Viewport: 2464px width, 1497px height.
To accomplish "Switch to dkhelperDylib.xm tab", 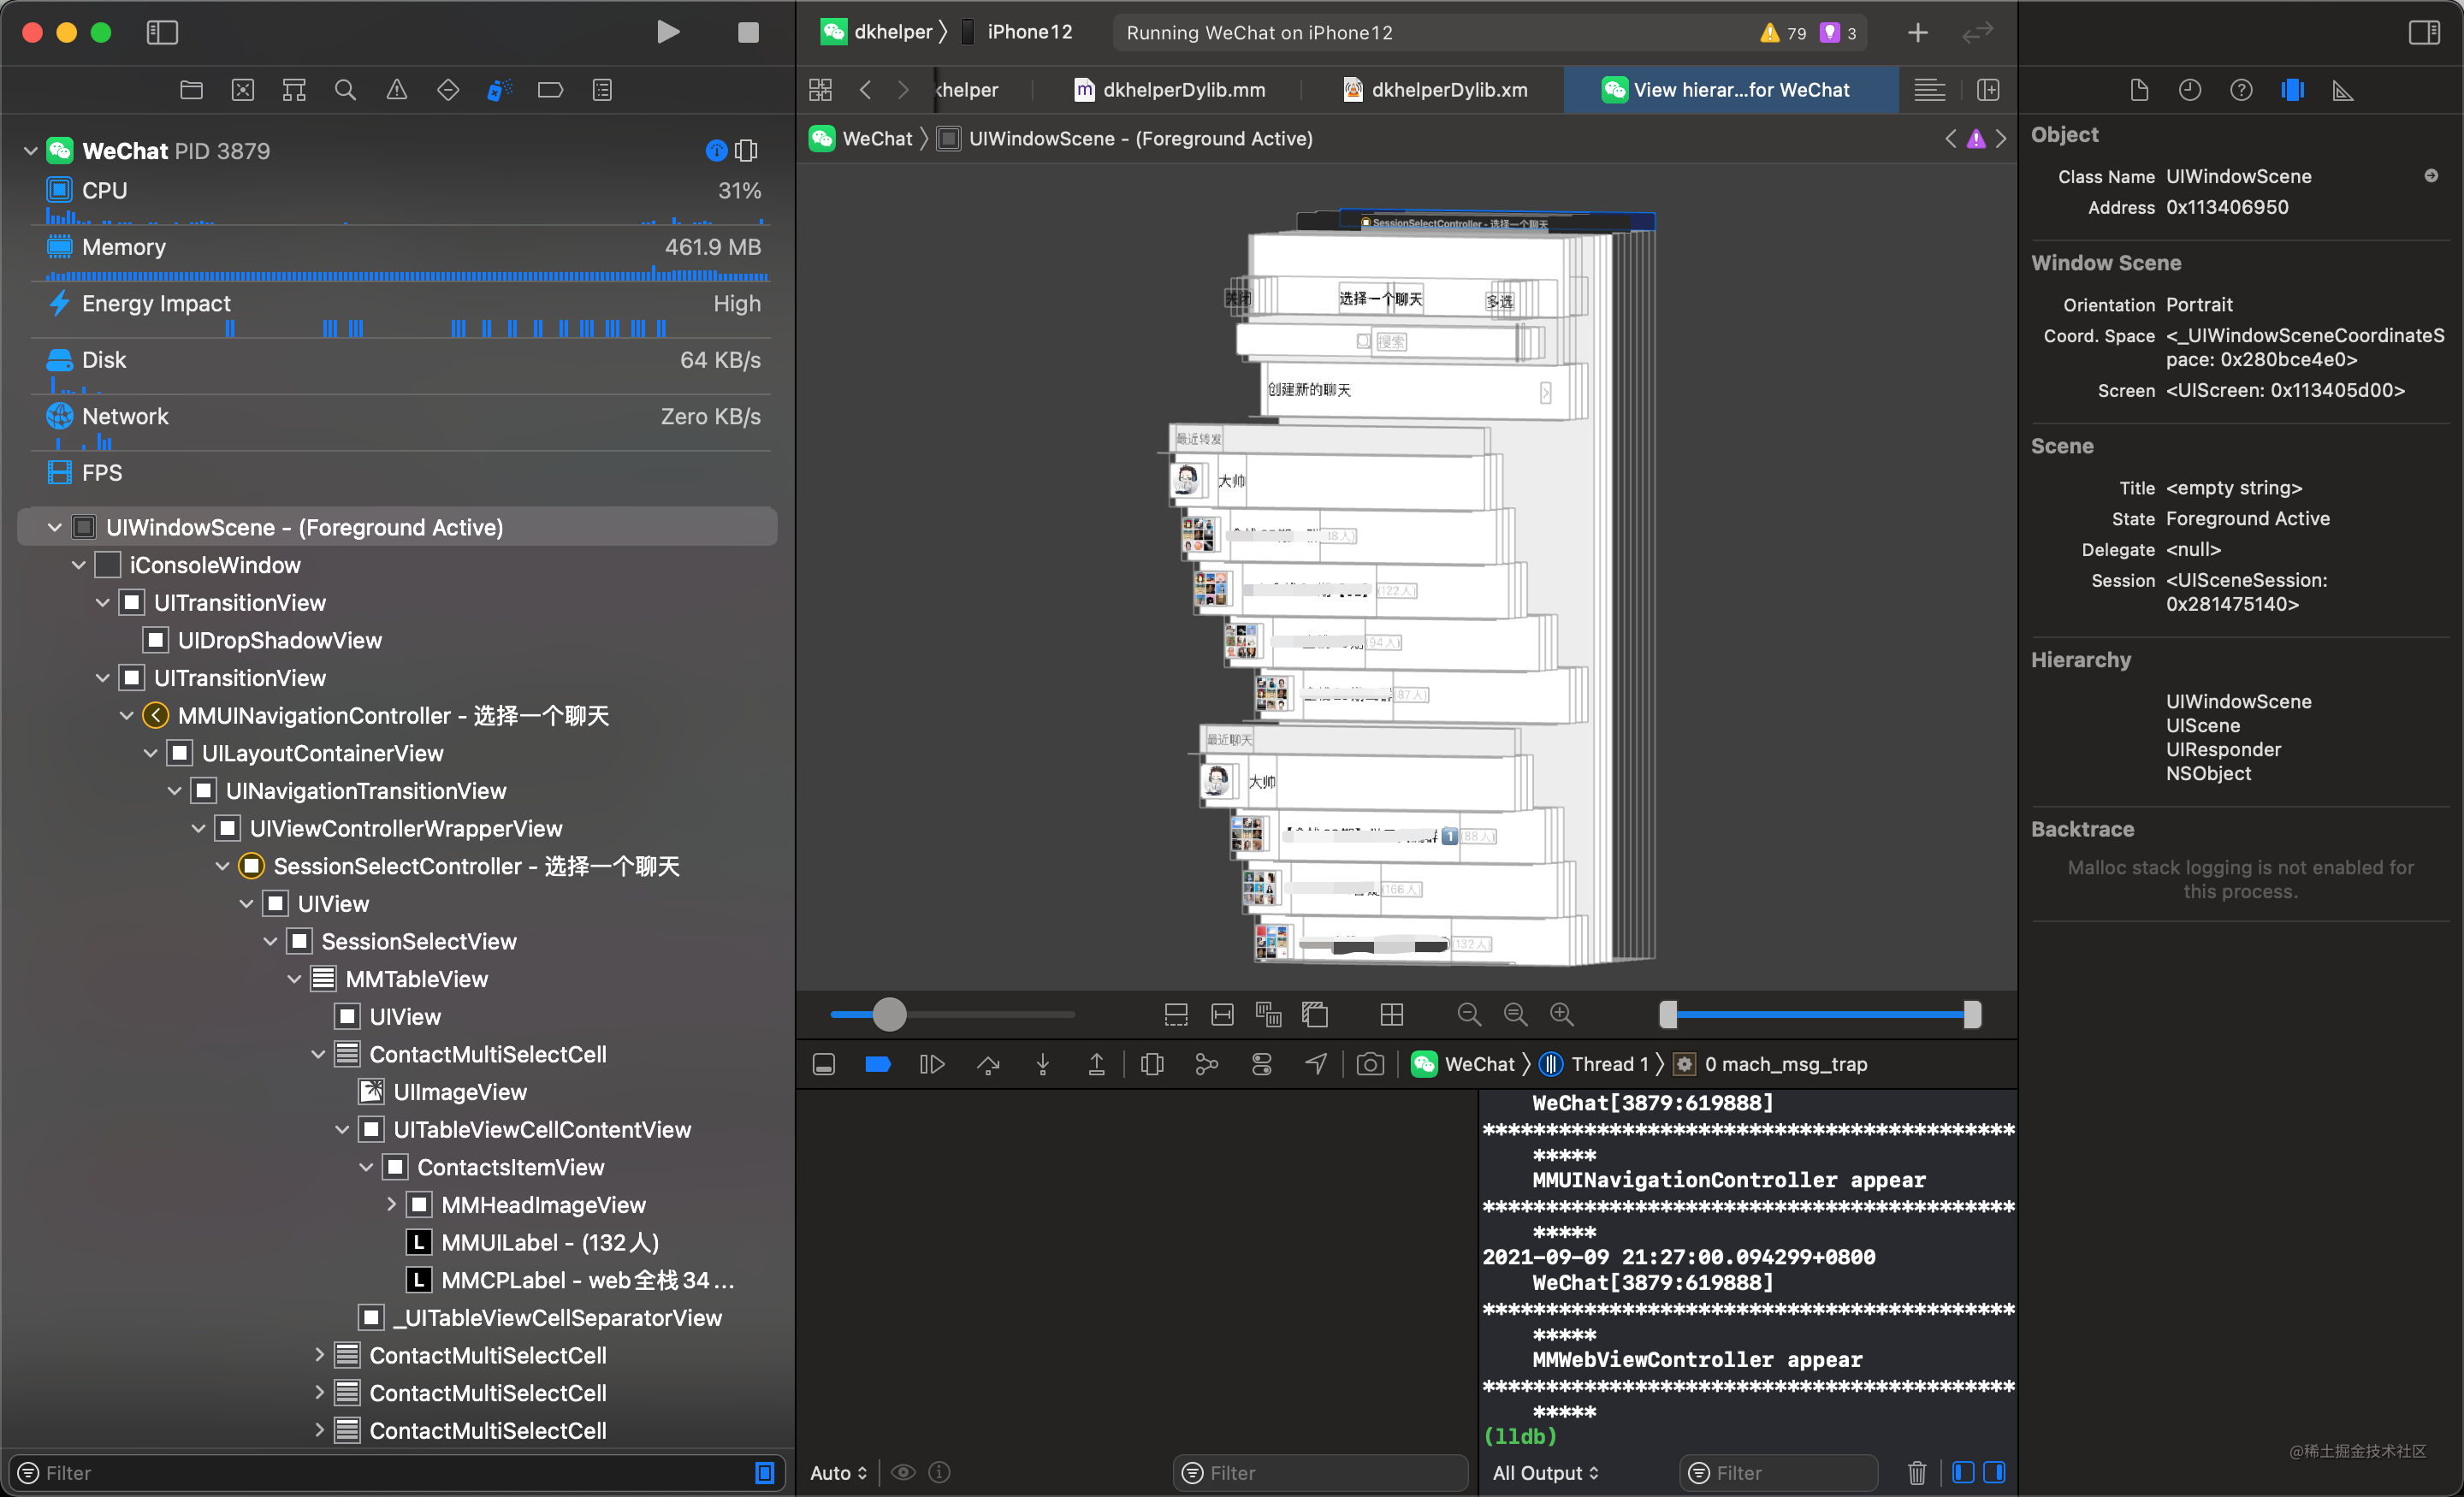I will pyautogui.click(x=1435, y=90).
